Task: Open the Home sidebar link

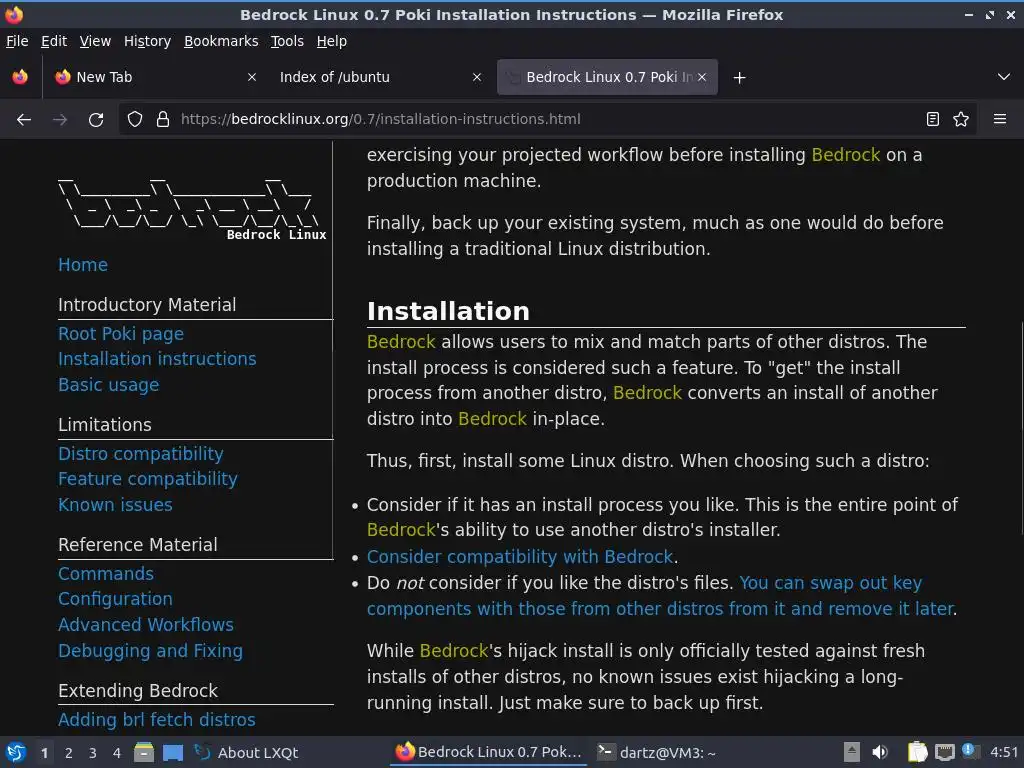Action: pyautogui.click(x=83, y=265)
